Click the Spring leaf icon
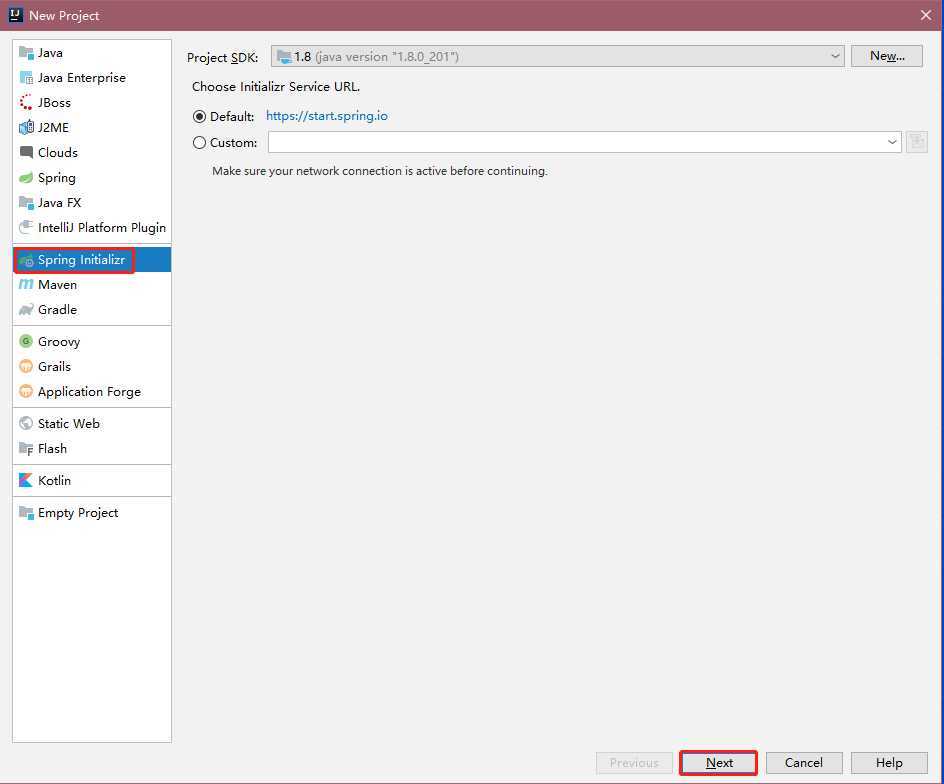 coord(26,178)
